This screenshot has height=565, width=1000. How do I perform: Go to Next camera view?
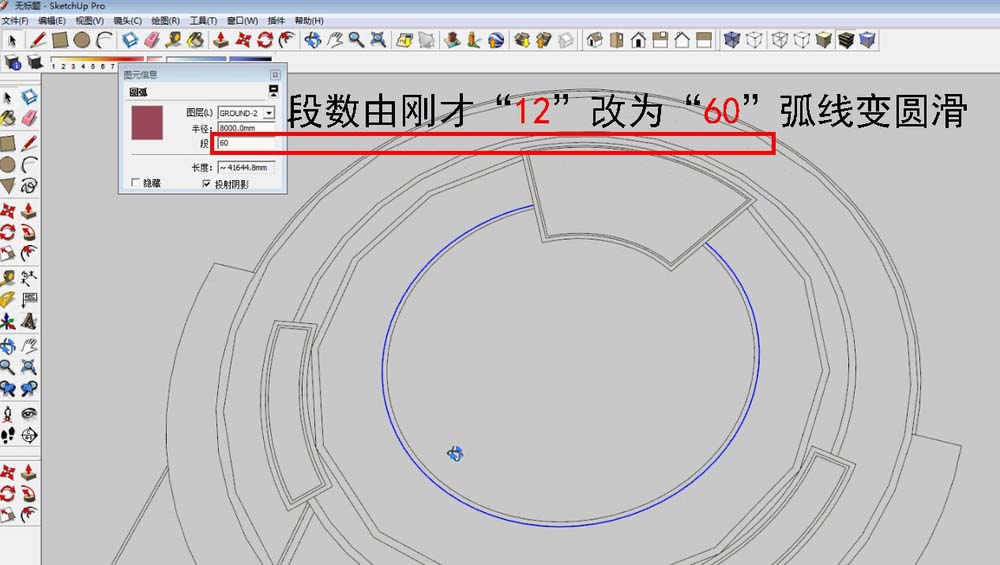click(29, 388)
